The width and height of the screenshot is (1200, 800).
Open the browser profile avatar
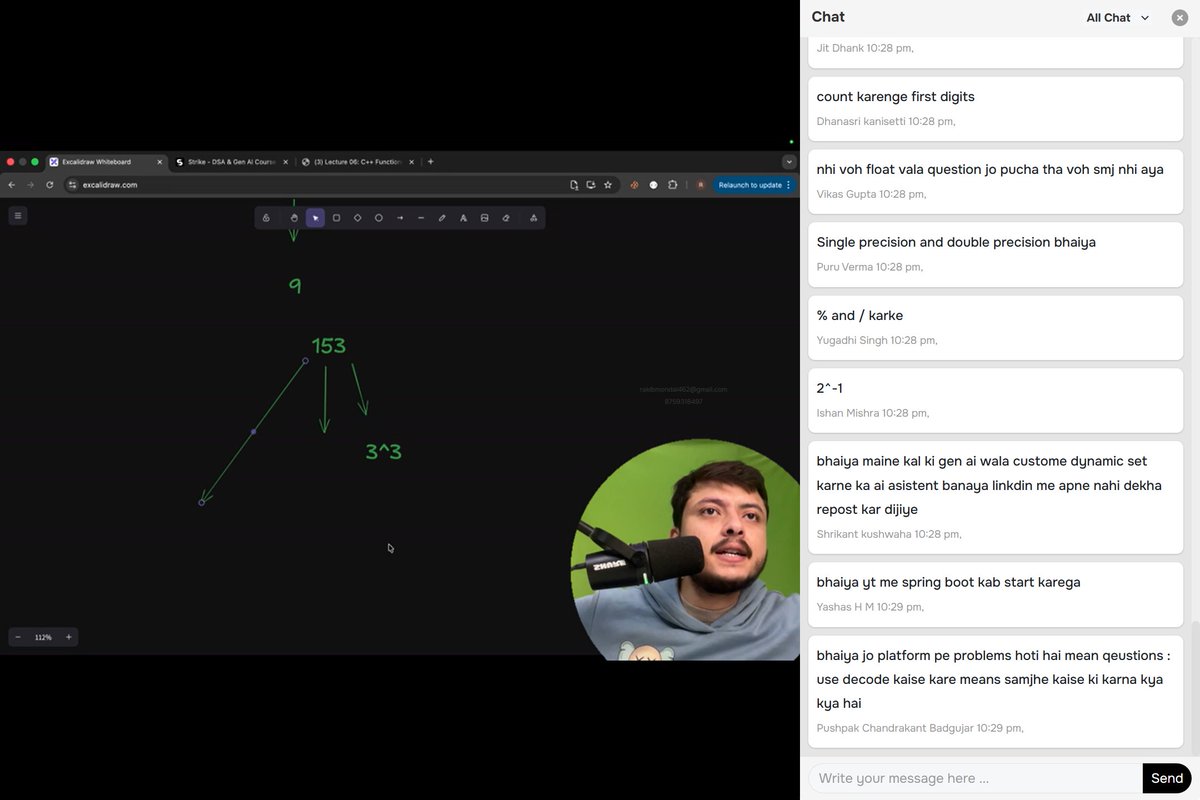tap(701, 185)
